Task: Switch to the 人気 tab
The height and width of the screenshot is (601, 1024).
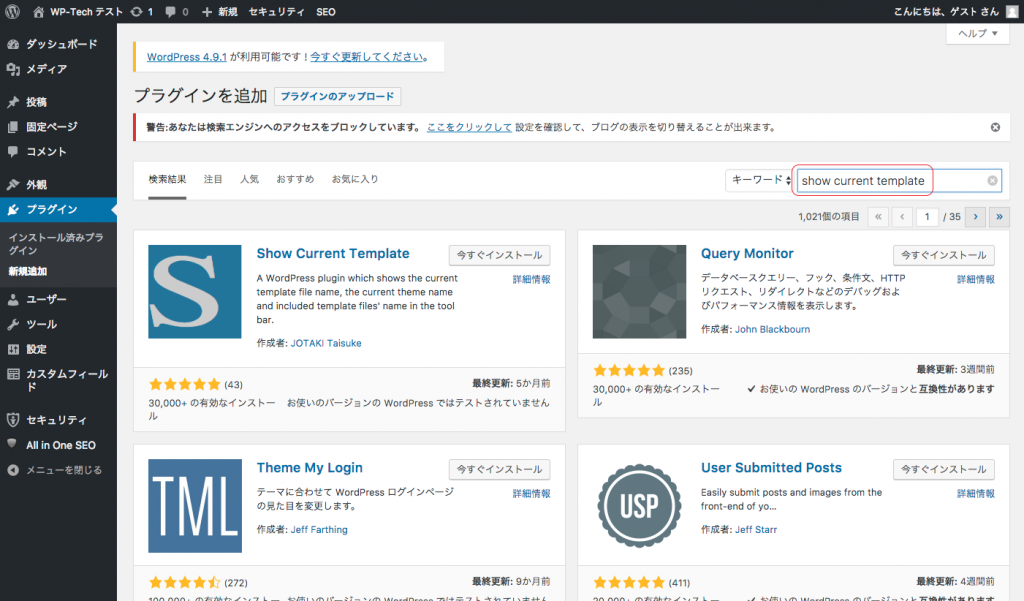Action: click(249, 180)
